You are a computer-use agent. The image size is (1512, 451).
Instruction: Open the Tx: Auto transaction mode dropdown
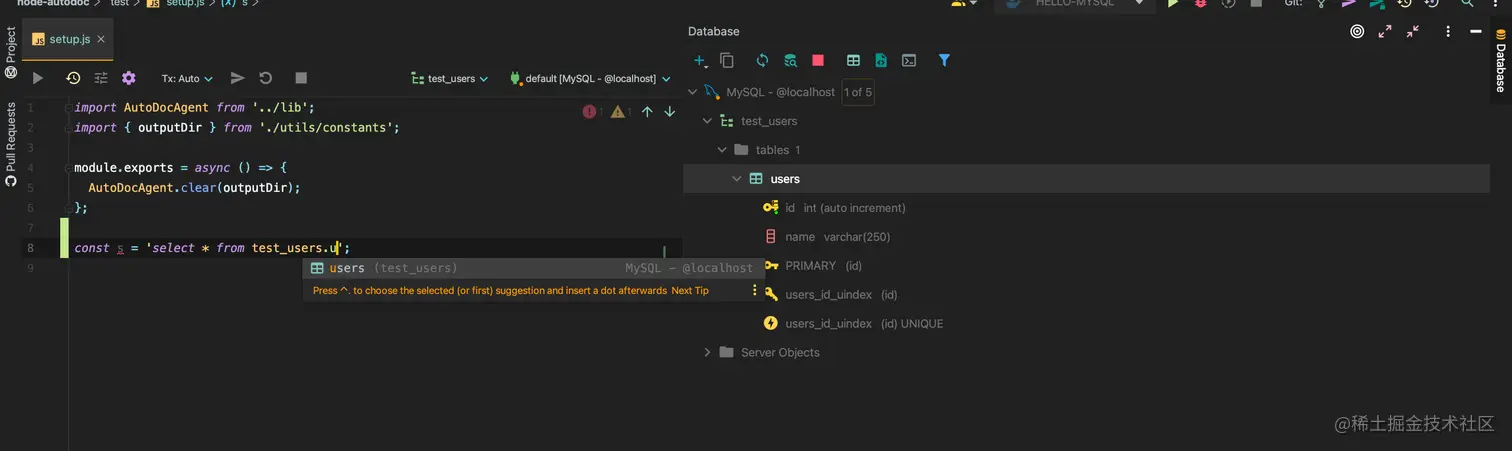coord(187,78)
